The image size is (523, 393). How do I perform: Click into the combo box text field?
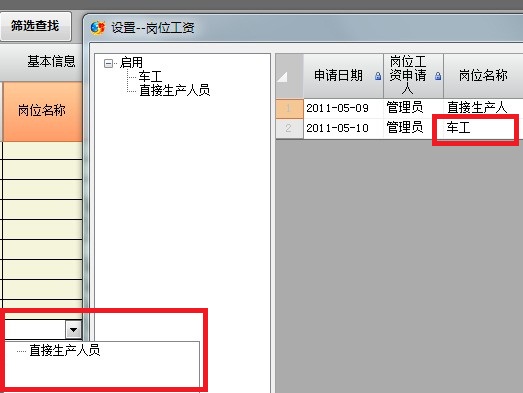[35, 330]
